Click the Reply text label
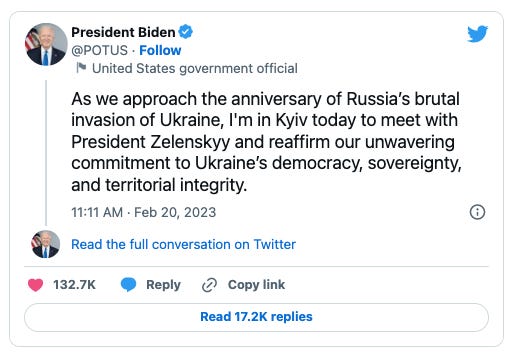Viewport: 520px width, 360px height. tap(163, 285)
